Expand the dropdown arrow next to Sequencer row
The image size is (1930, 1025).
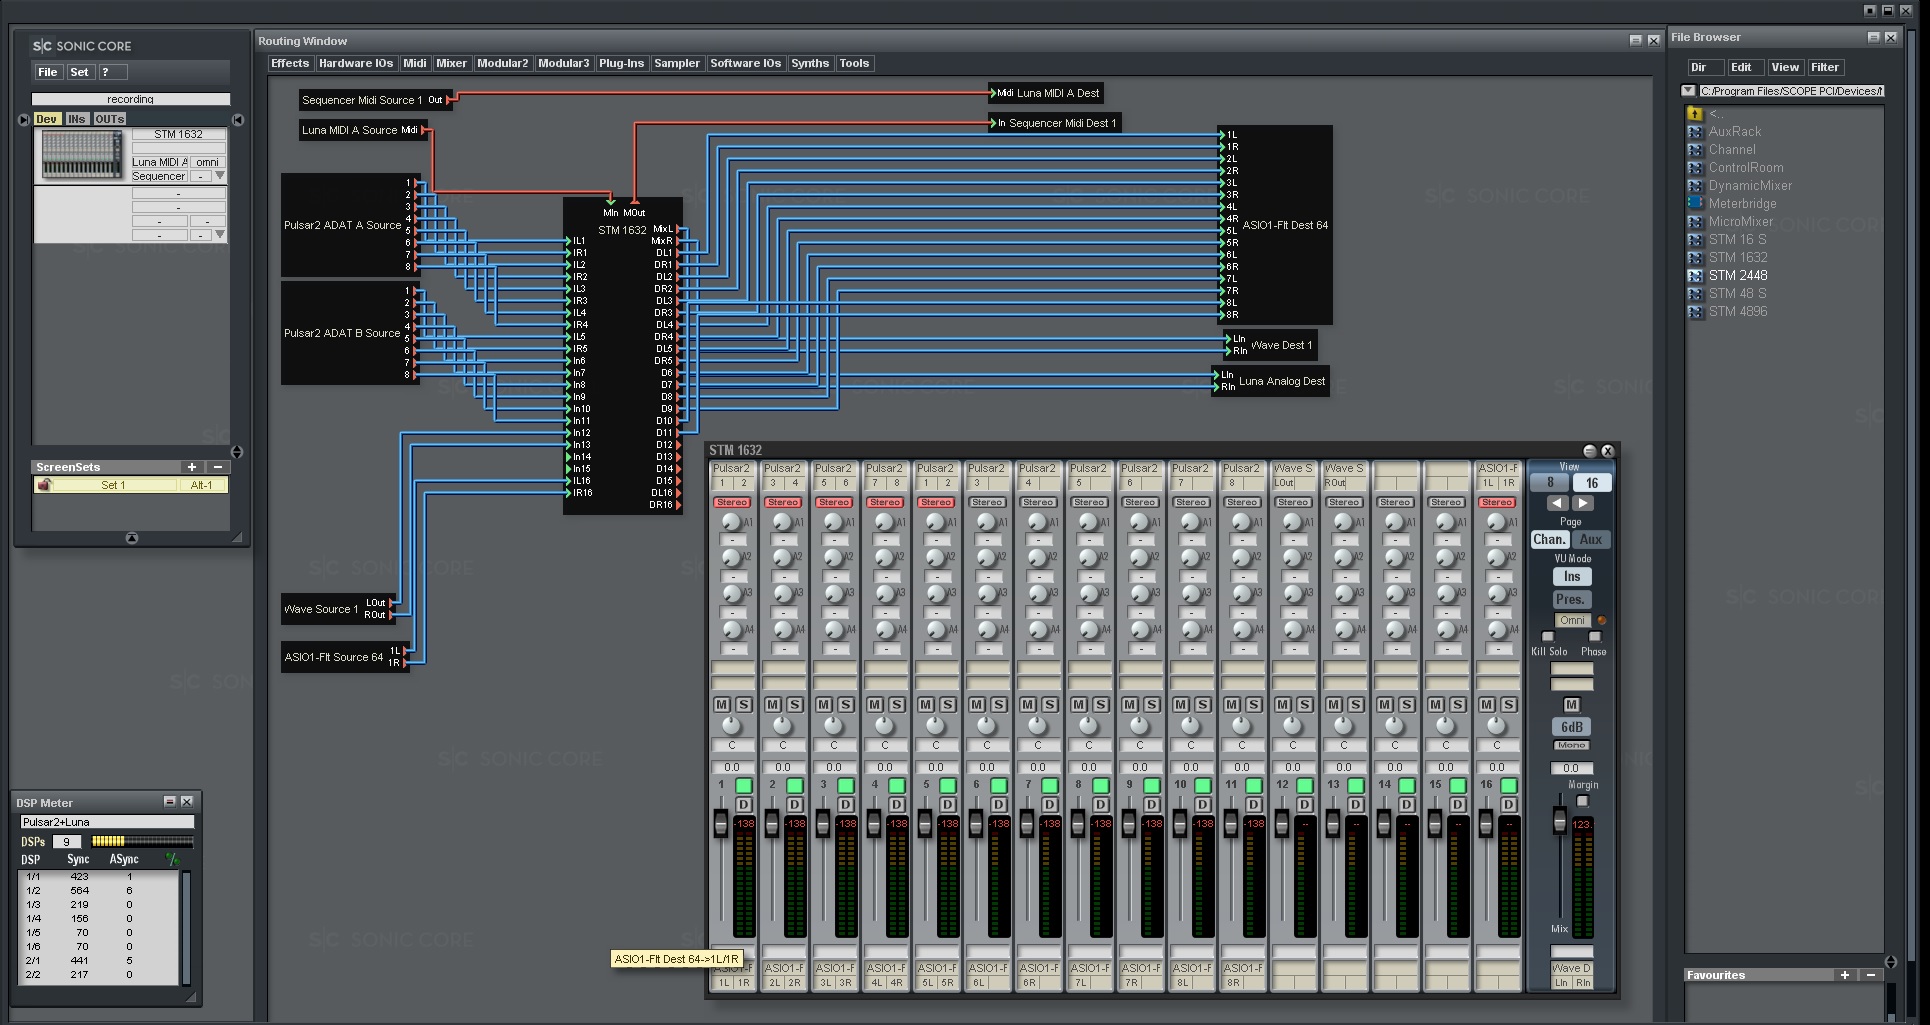click(x=220, y=176)
